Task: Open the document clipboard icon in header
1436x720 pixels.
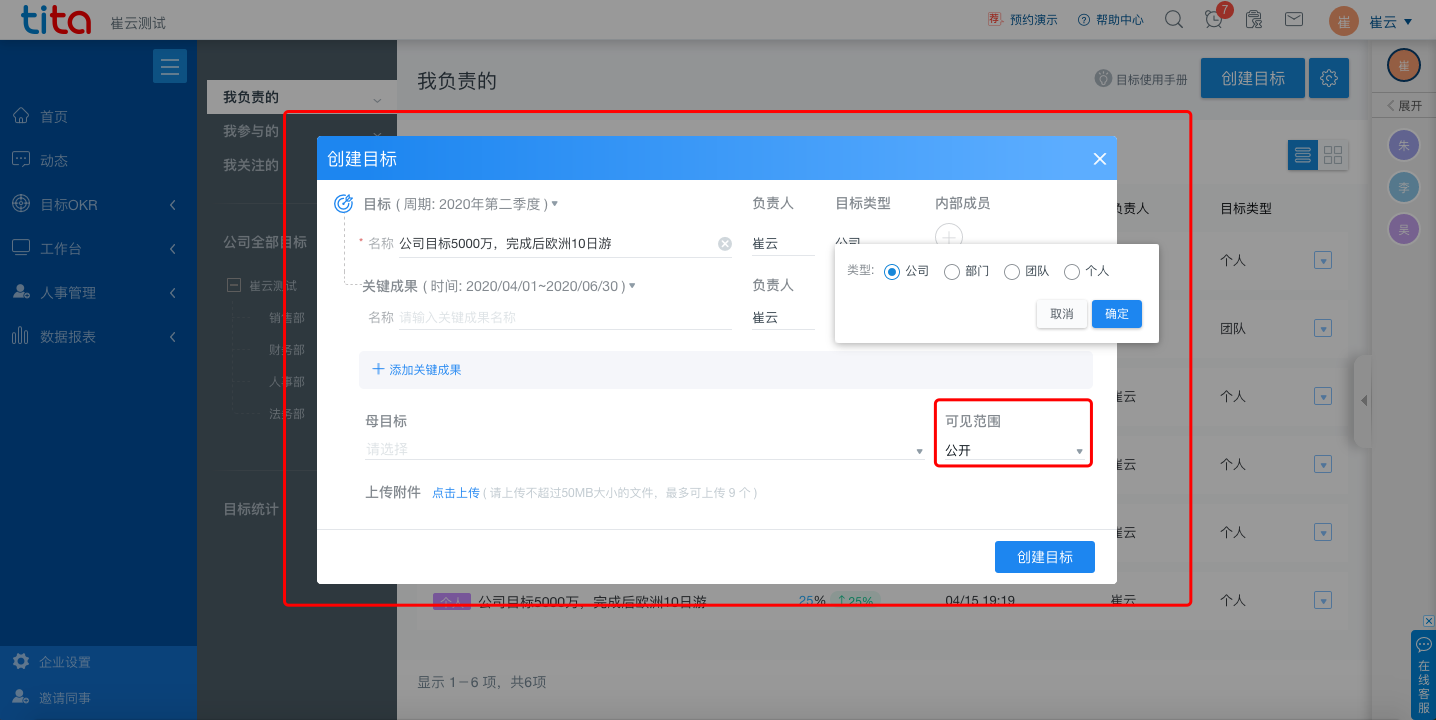Action: [1254, 19]
